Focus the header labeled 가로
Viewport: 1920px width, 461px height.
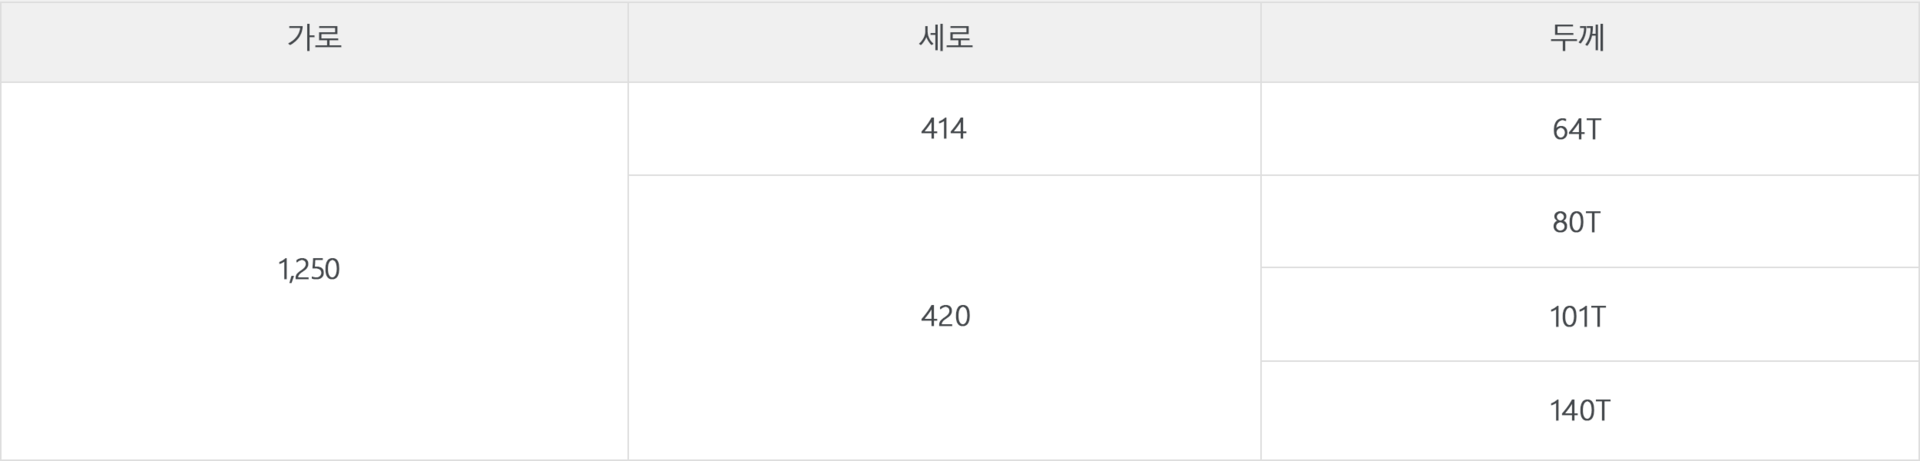coord(314,39)
